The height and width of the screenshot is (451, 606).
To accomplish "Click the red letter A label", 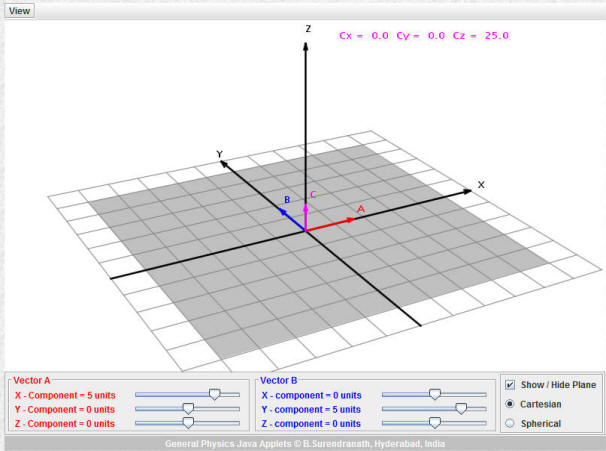I will [x=361, y=209].
